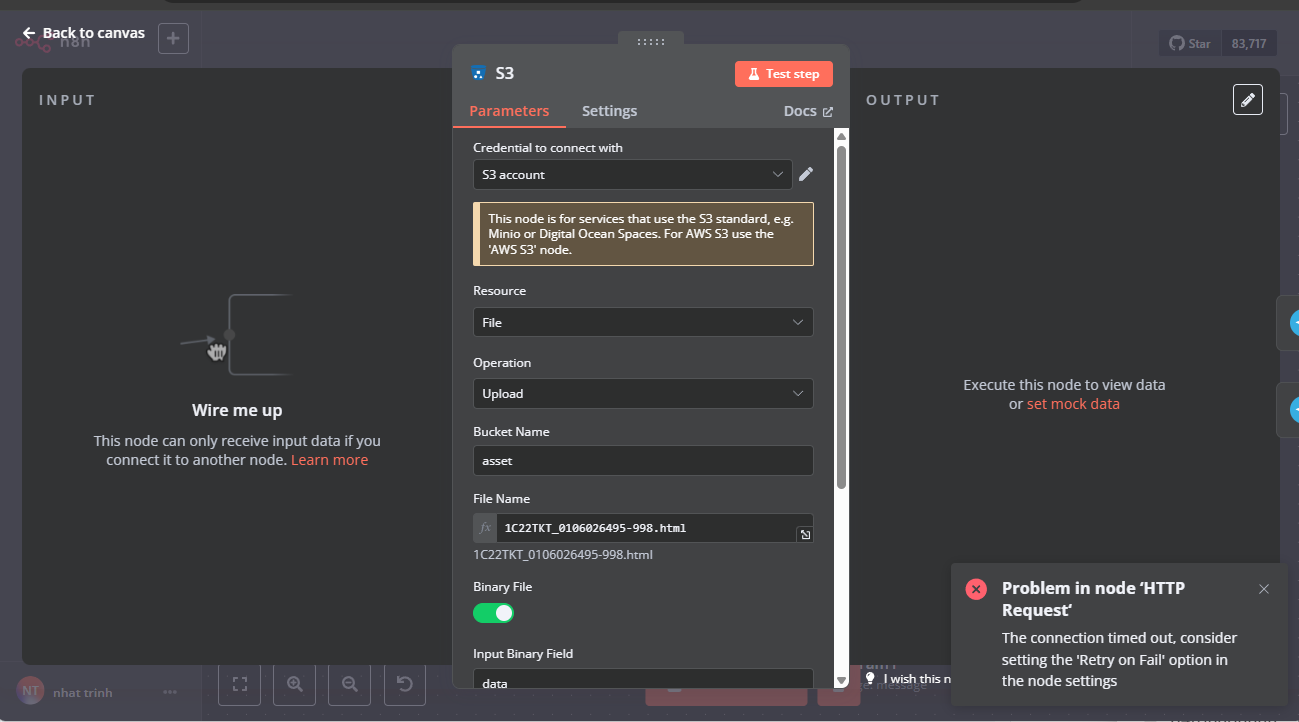
Task: Open GitHub Star button
Action: [1189, 43]
